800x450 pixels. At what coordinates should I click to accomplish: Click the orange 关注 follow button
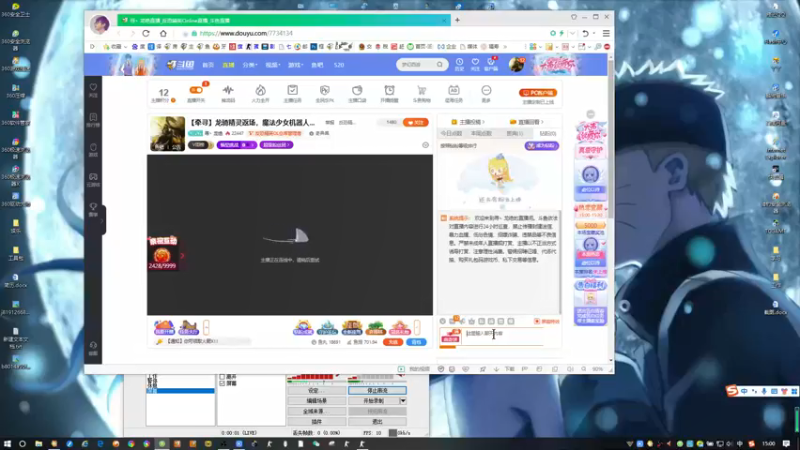pyautogui.click(x=416, y=122)
